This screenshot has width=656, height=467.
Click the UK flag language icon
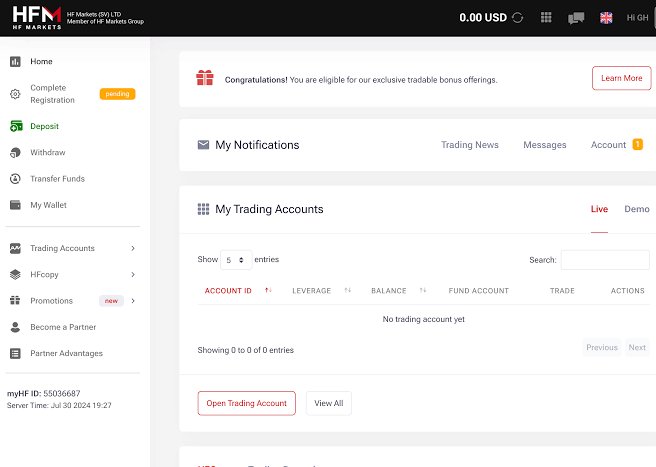pyautogui.click(x=606, y=17)
